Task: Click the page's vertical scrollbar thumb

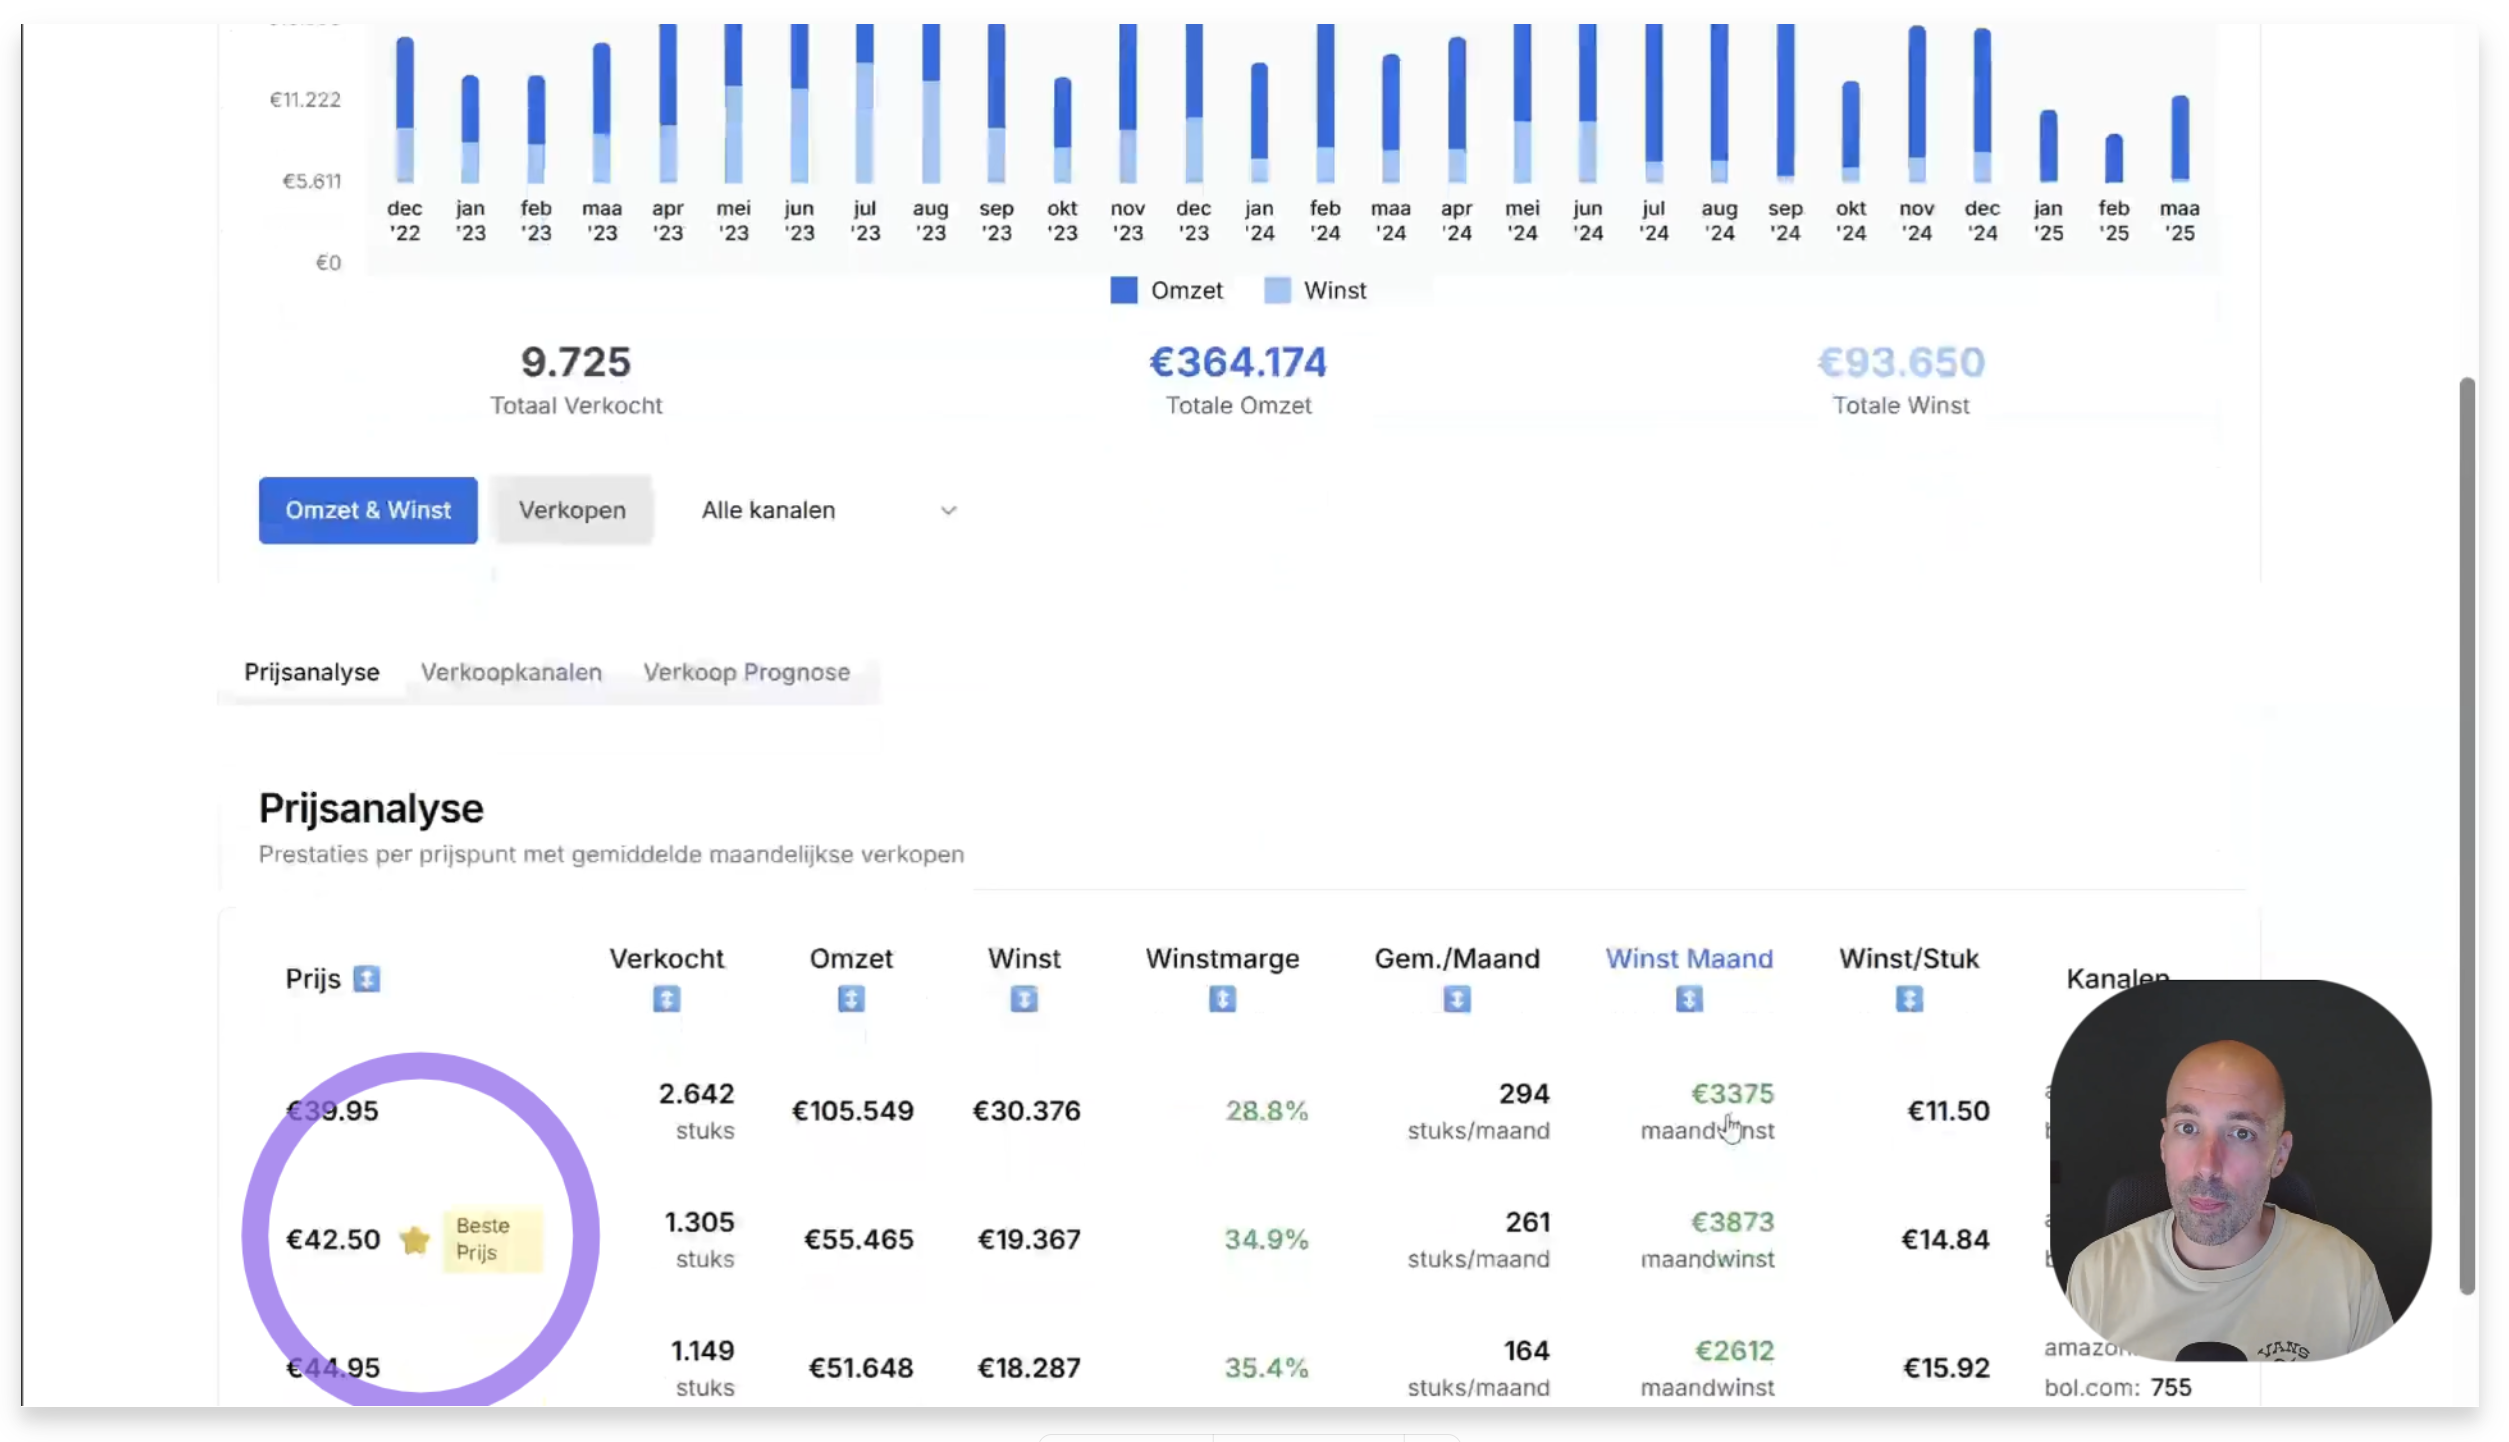Action: pos(2467,834)
